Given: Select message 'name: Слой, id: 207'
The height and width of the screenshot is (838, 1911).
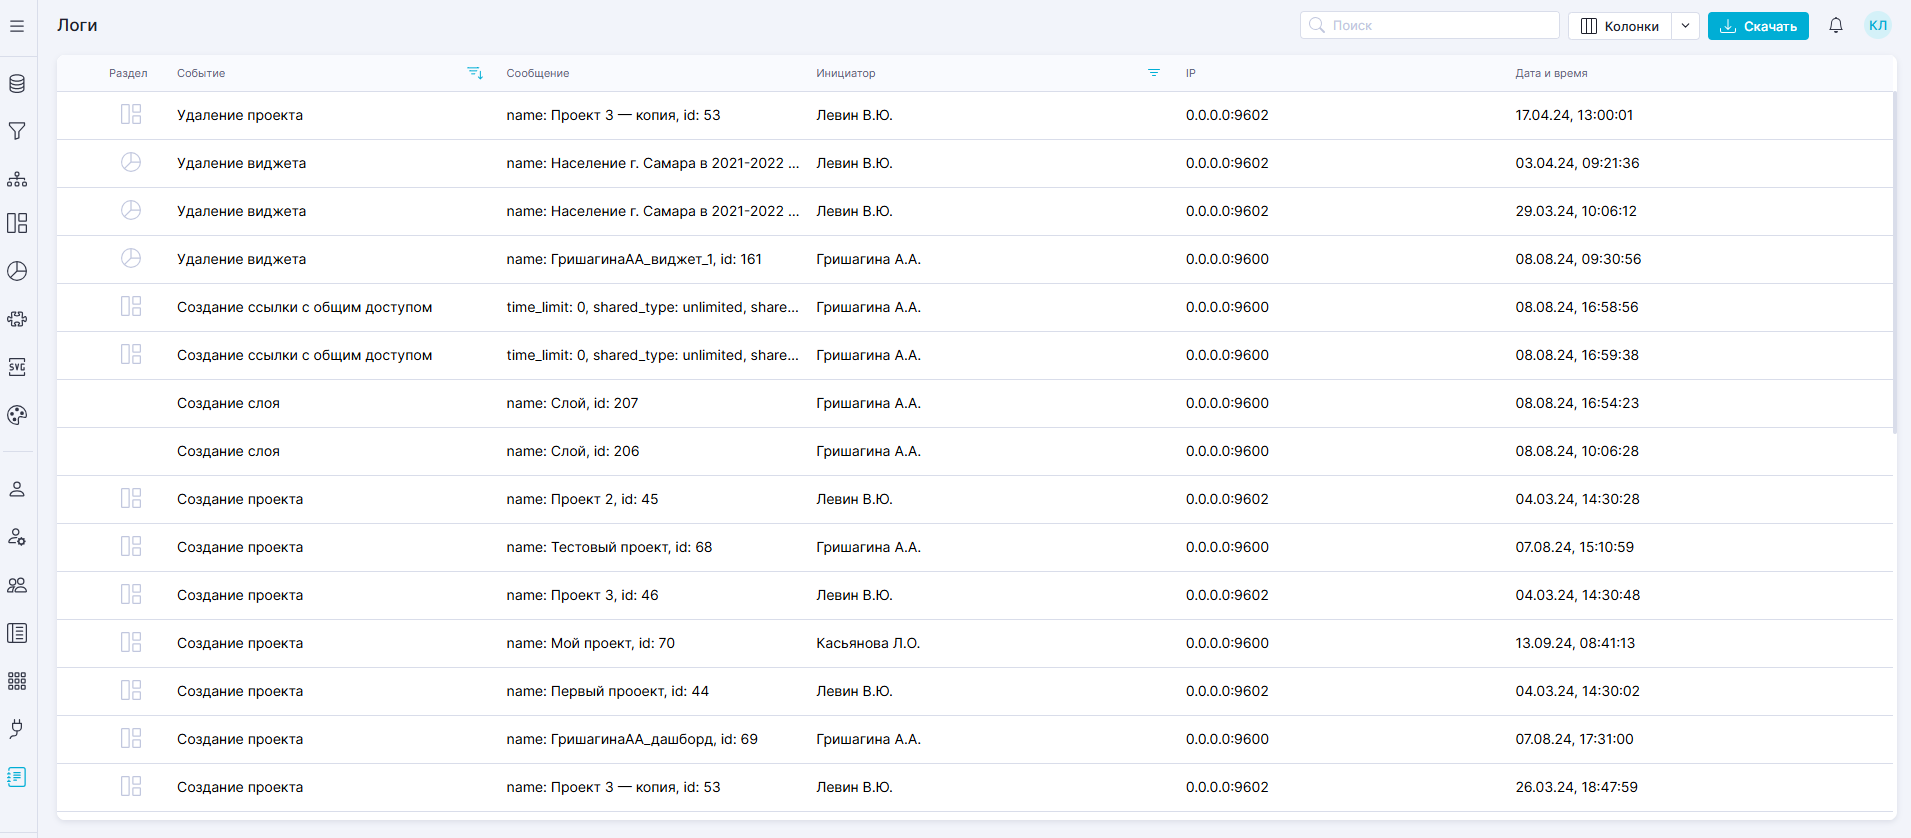Looking at the screenshot, I should 572,403.
